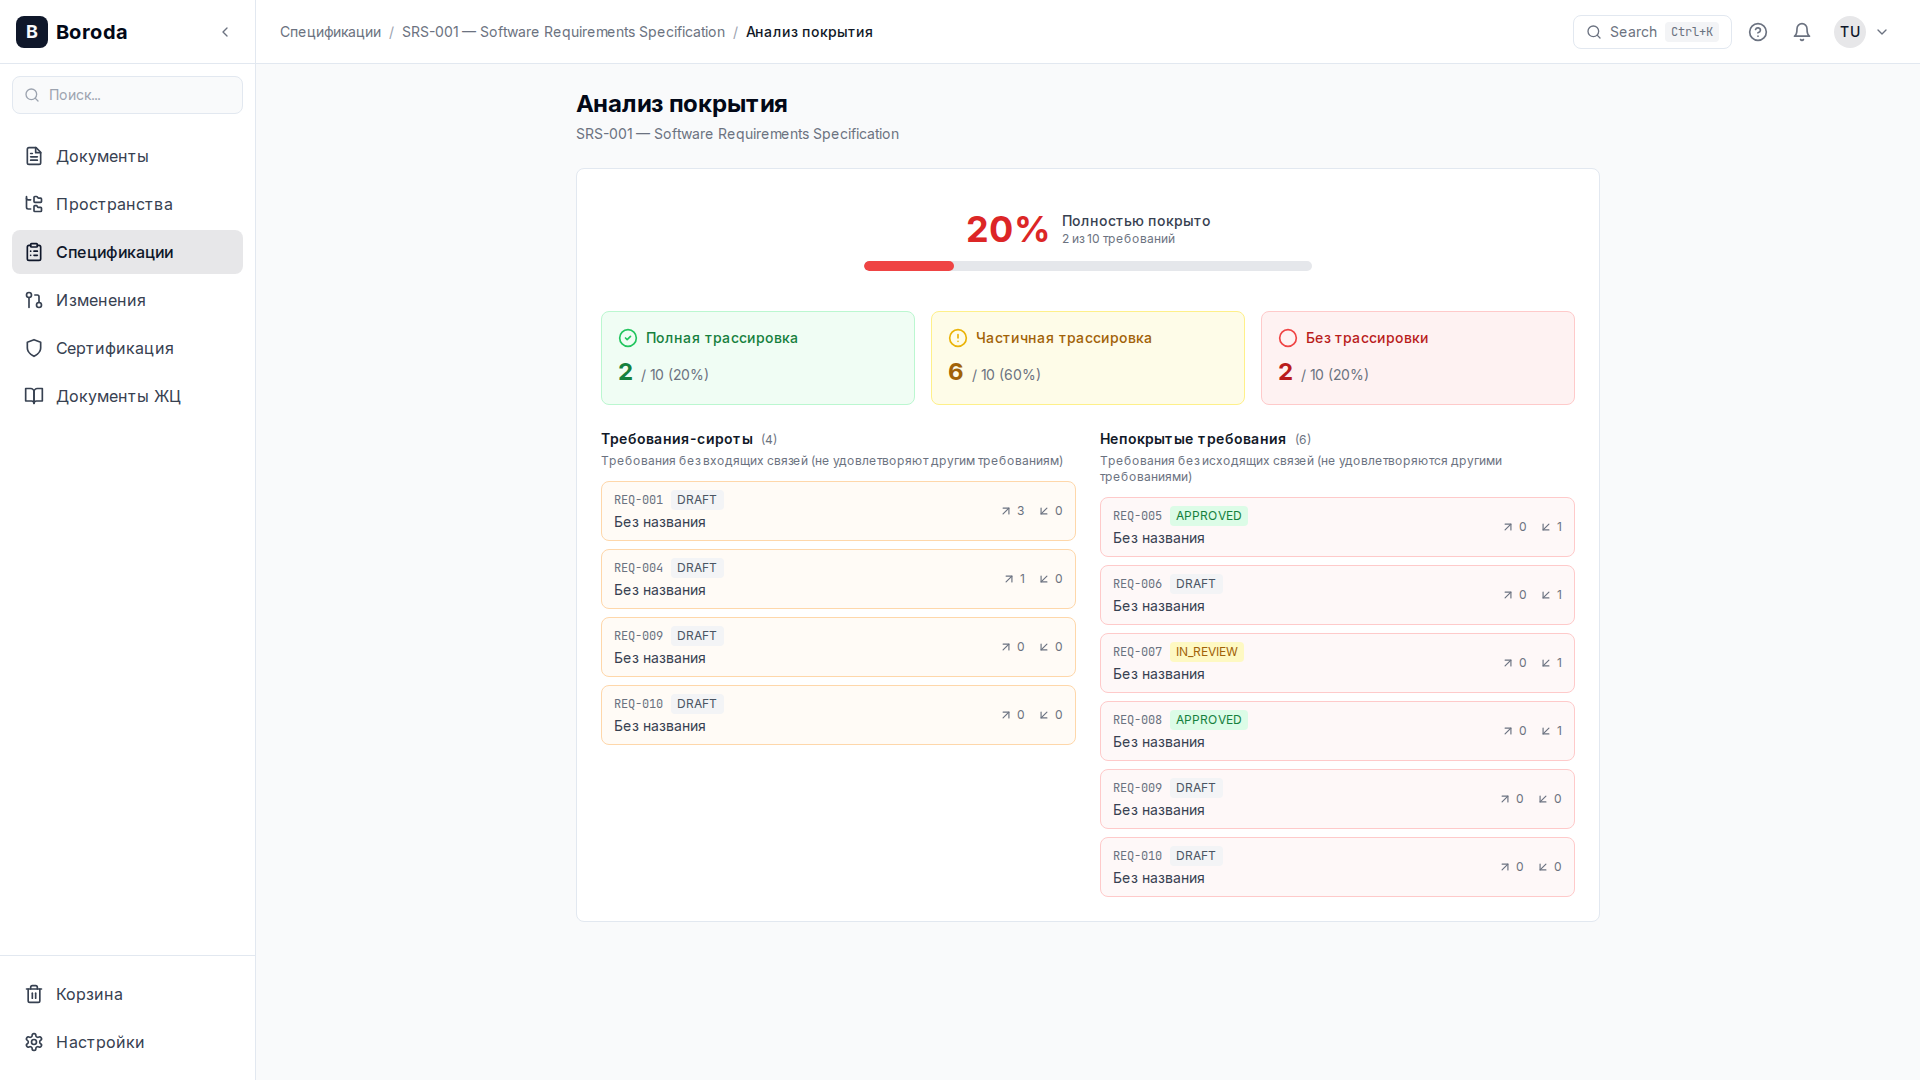Click the red coverage progress bar

click(909, 266)
